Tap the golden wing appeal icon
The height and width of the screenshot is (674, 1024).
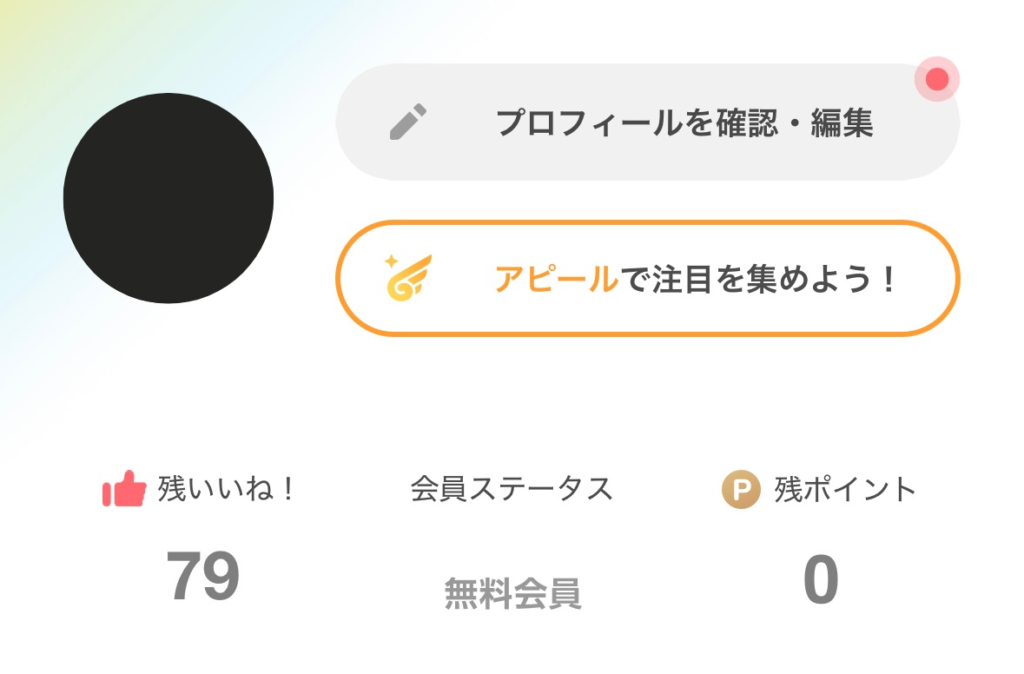[x=409, y=278]
